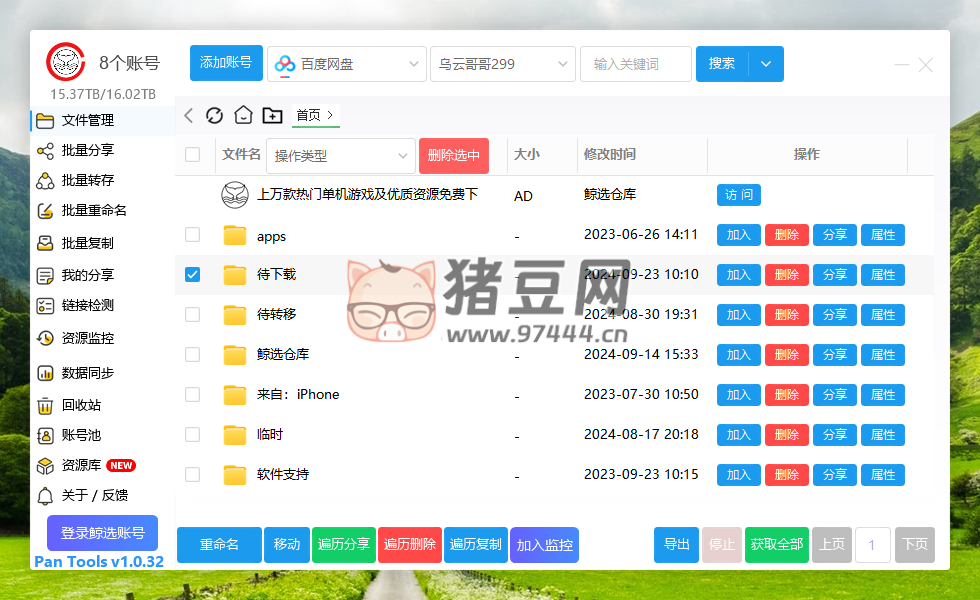Screen dimensions: 980x600
Task: Click the new folder icon
Action: point(272,115)
